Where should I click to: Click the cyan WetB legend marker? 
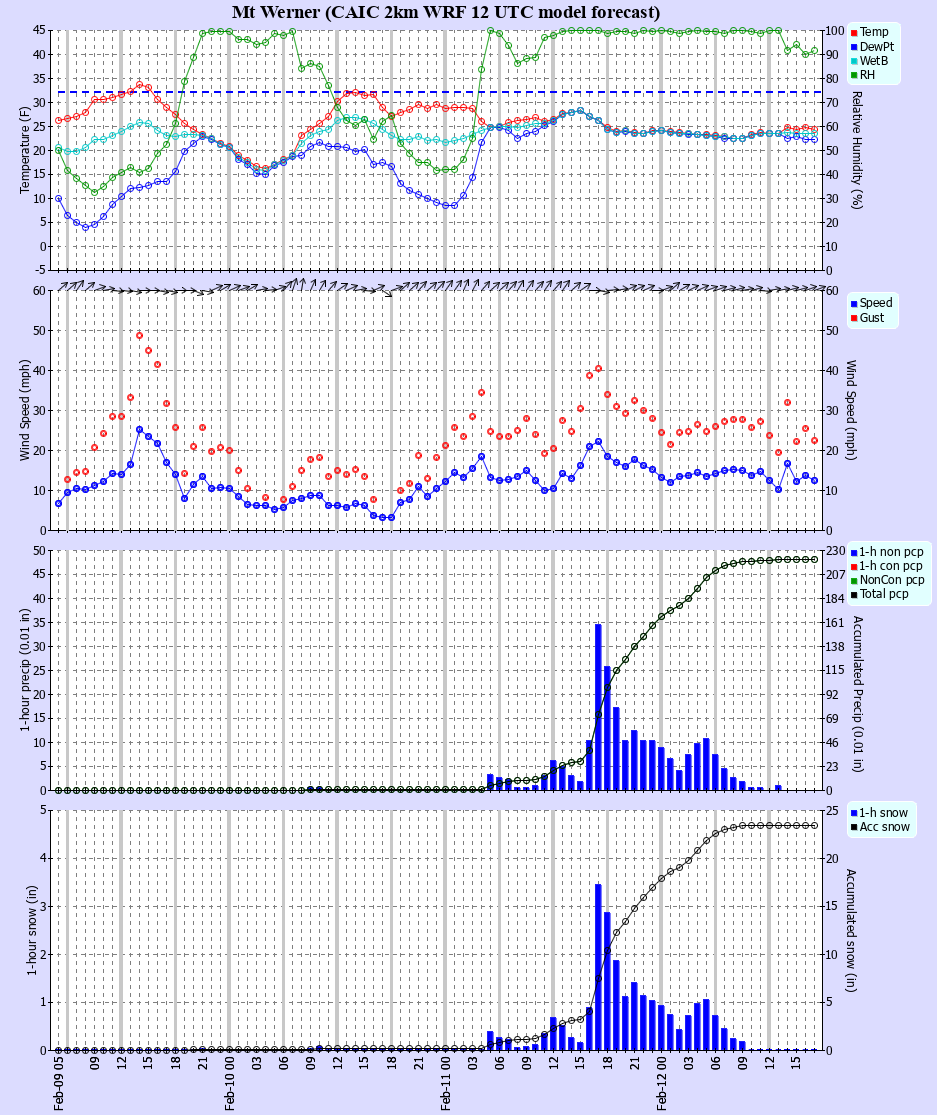(x=853, y=59)
